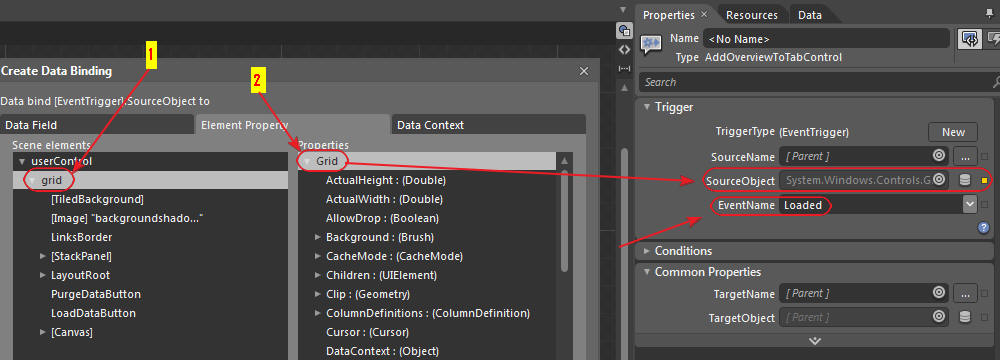1000x360 pixels.
Task: Open the Resources panel tab
Action: click(x=752, y=15)
